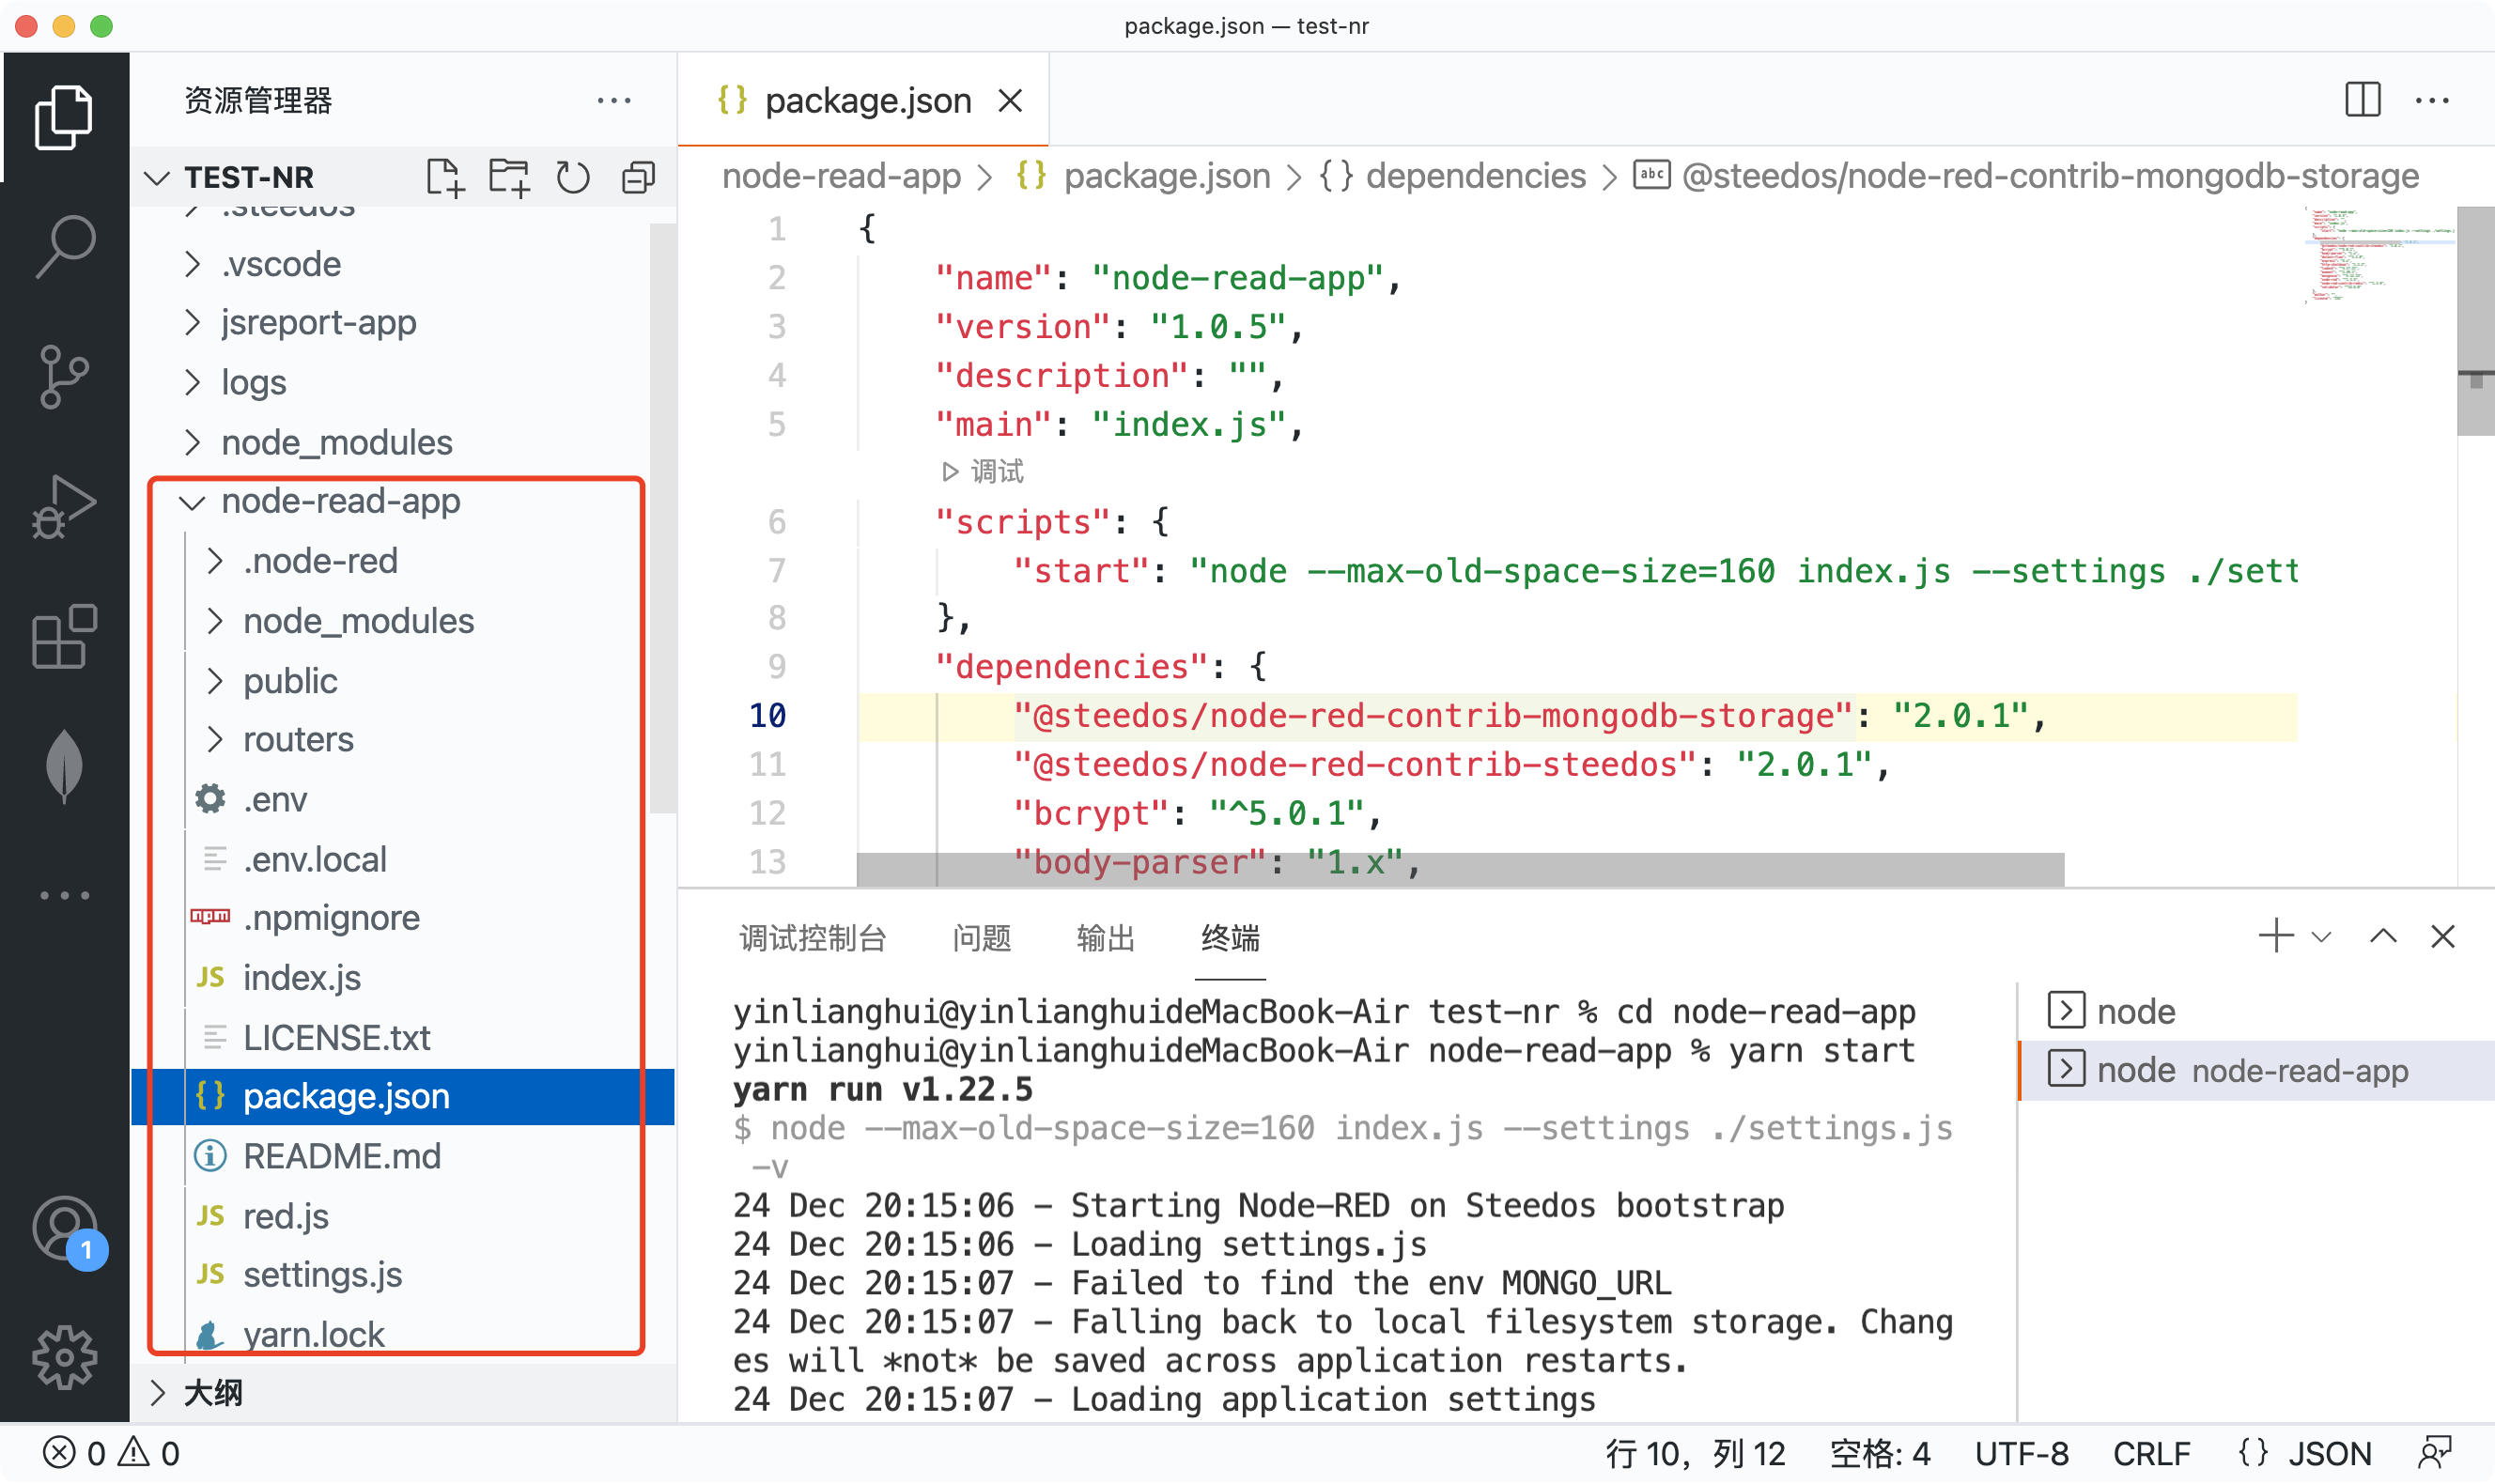2495x1484 pixels.
Task: Open the MongoDB leaf view
Action: click(64, 766)
